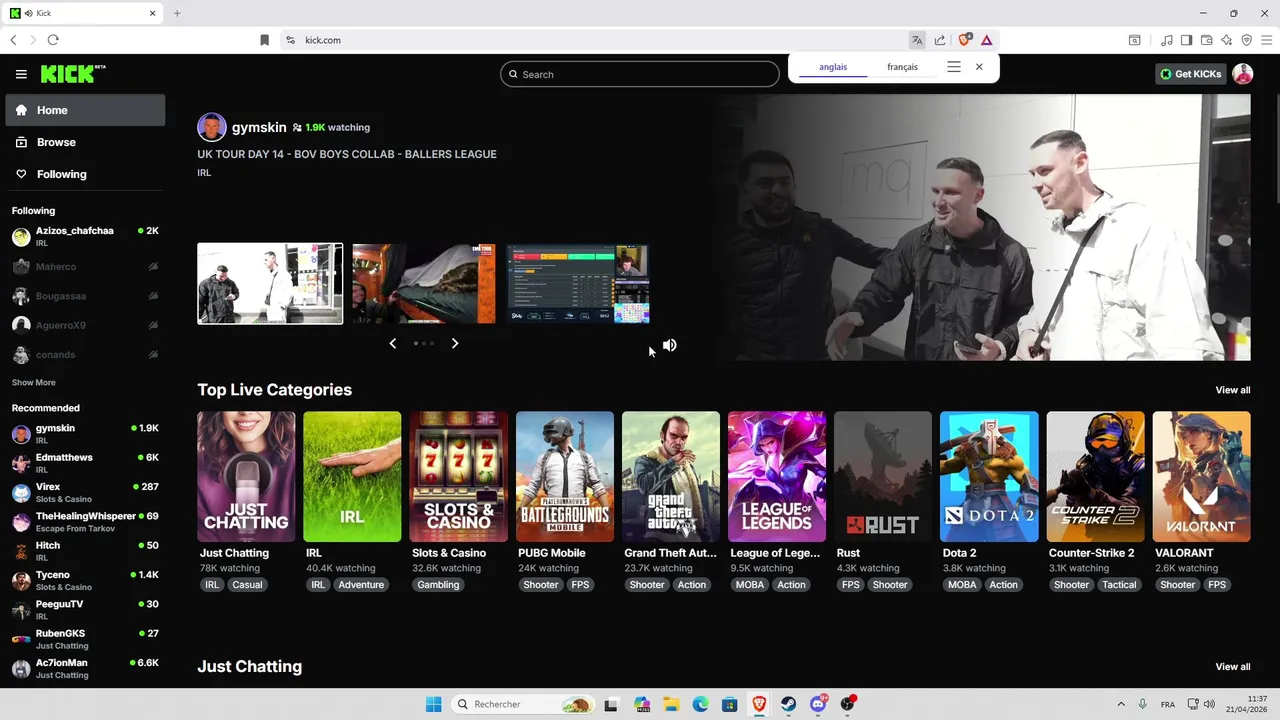Open VALORANT category card
Image resolution: width=1280 pixels, height=720 pixels.
tap(1202, 477)
